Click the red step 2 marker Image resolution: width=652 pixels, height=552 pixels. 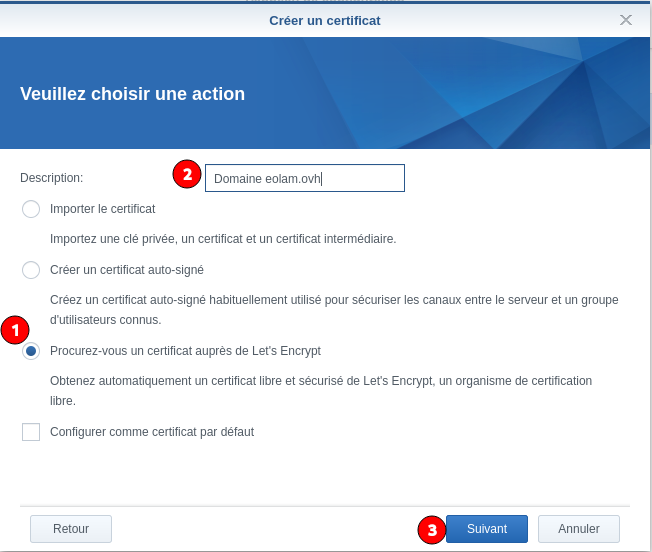point(187,174)
